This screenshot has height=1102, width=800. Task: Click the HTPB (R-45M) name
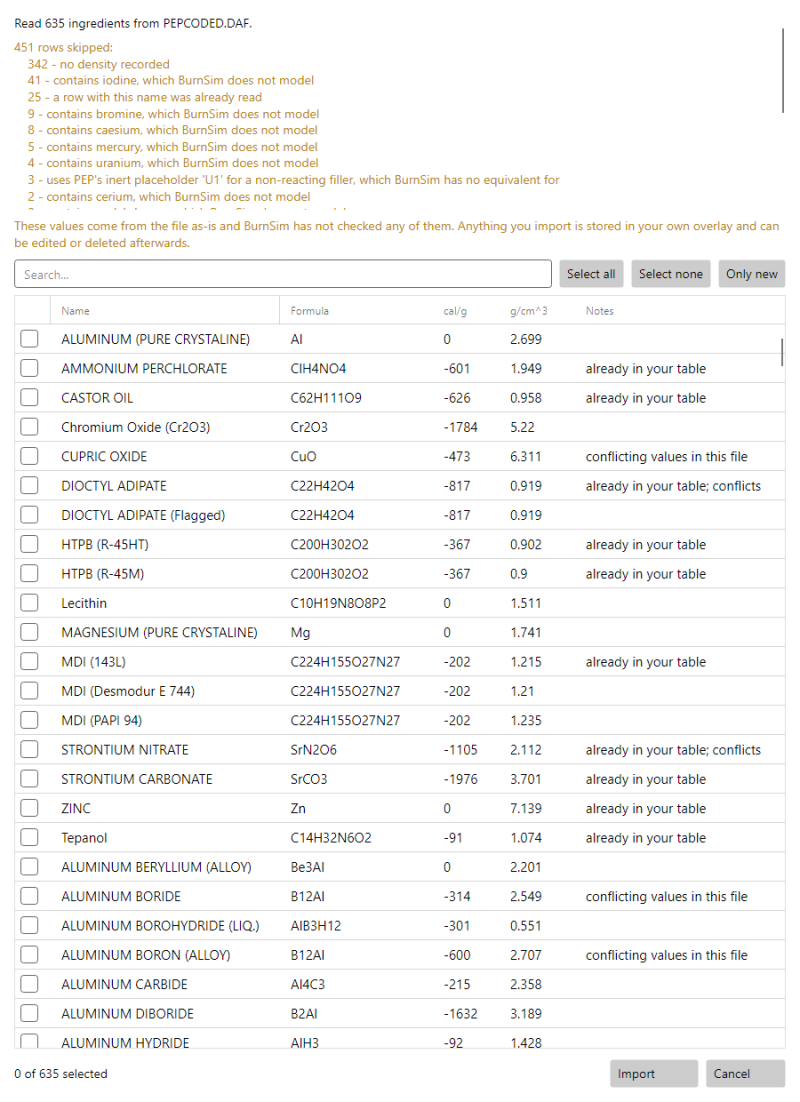click(103, 573)
